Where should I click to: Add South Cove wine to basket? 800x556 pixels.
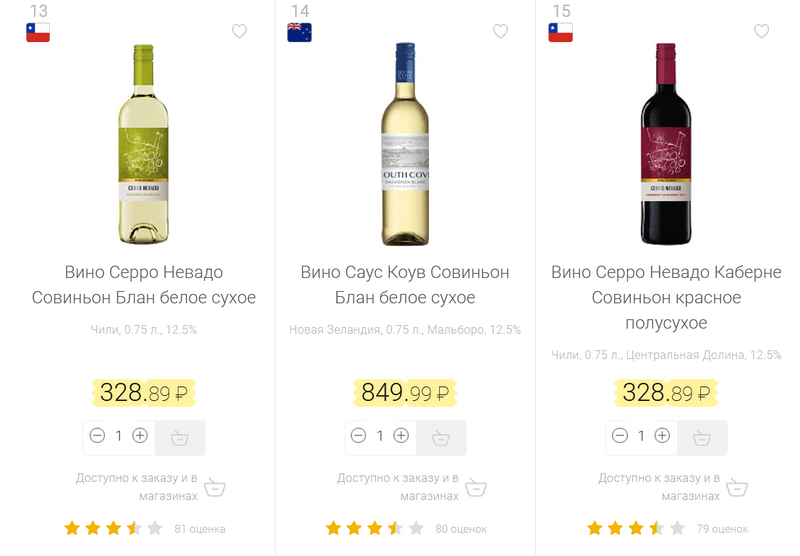pos(441,437)
